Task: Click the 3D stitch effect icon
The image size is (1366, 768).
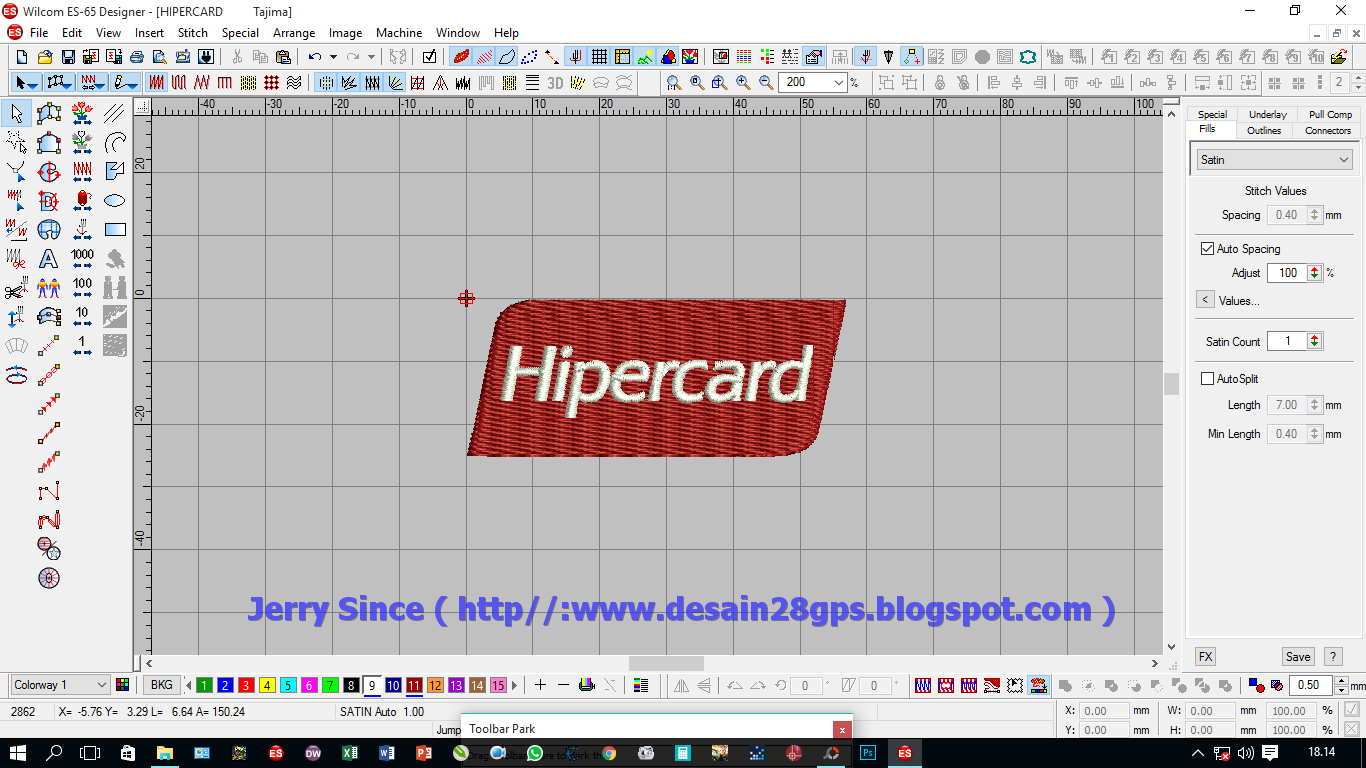Action: pos(555,83)
